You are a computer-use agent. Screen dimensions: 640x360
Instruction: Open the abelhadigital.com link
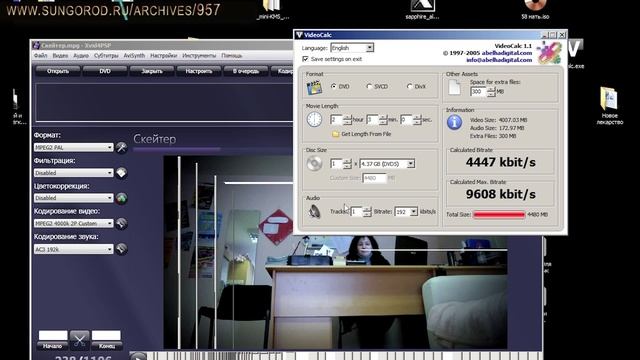coord(507,53)
